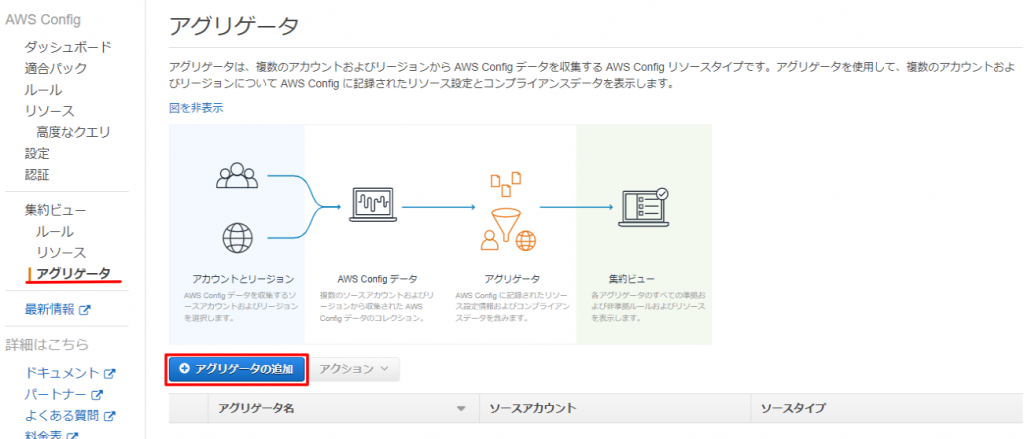Click orange globe icon below funnel
Image resolution: width=1024 pixels, height=439 pixels.
click(x=526, y=241)
